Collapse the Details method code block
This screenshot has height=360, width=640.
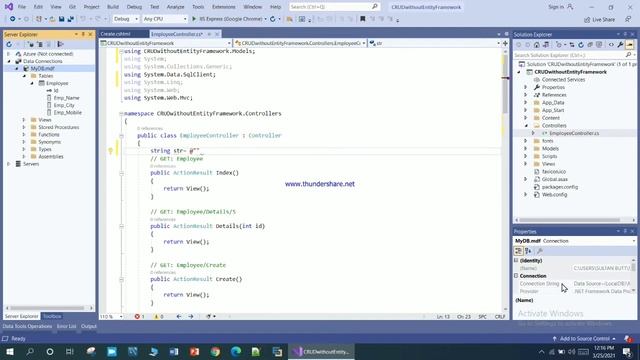pos(121,226)
